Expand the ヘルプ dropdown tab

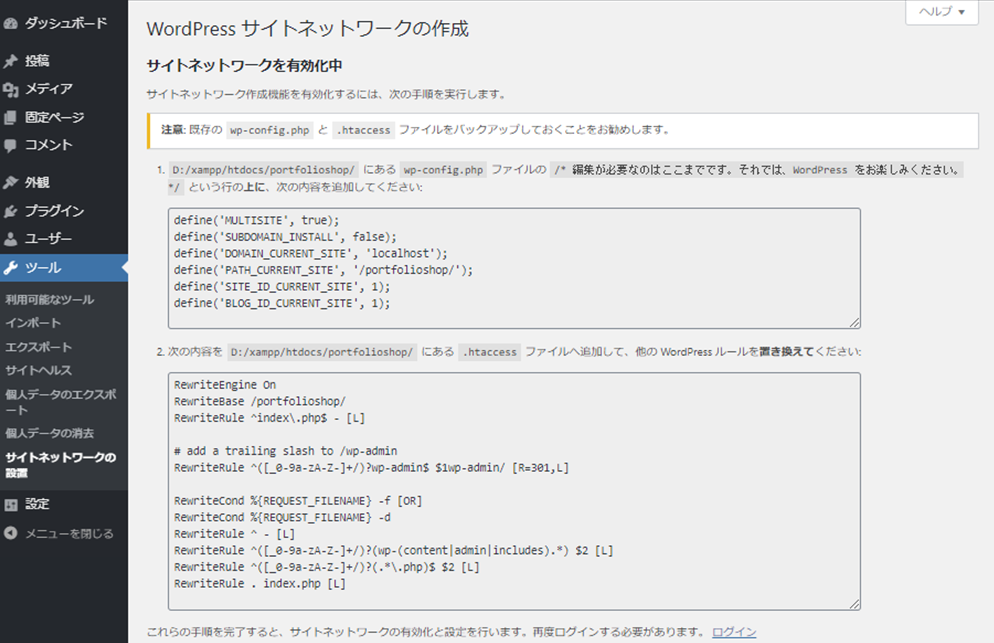tap(941, 12)
